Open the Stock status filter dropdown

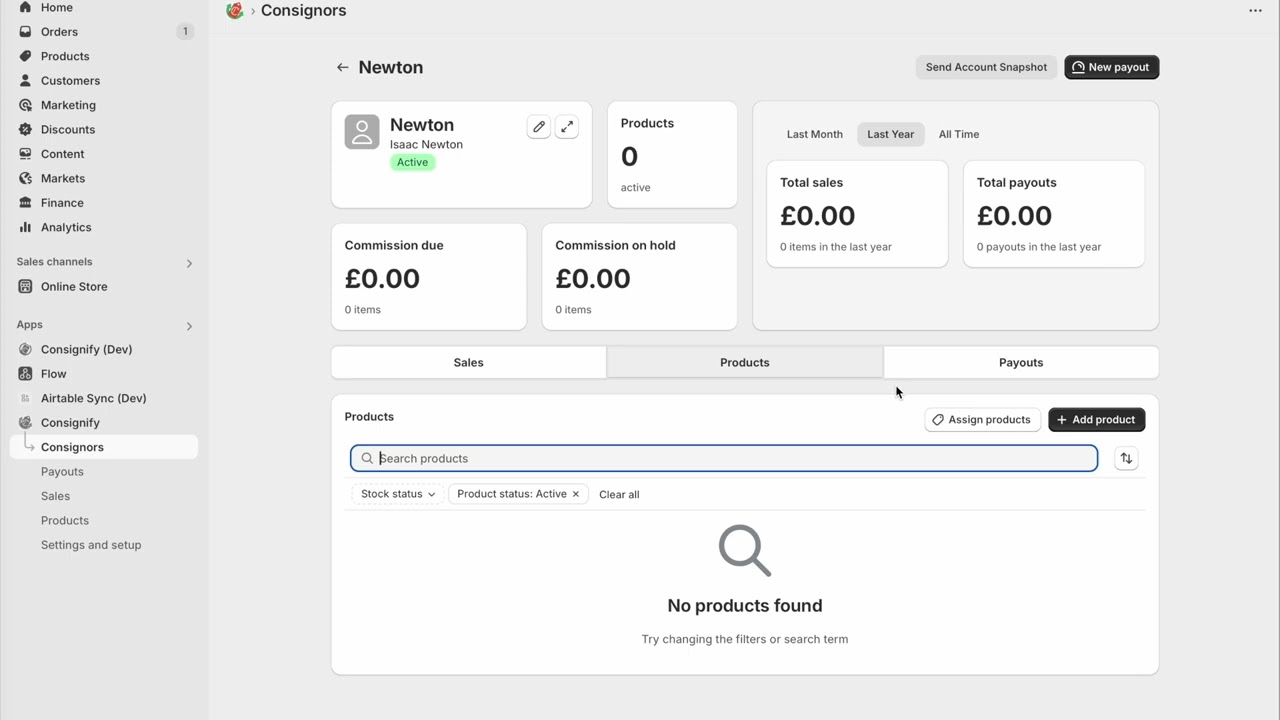pos(398,494)
